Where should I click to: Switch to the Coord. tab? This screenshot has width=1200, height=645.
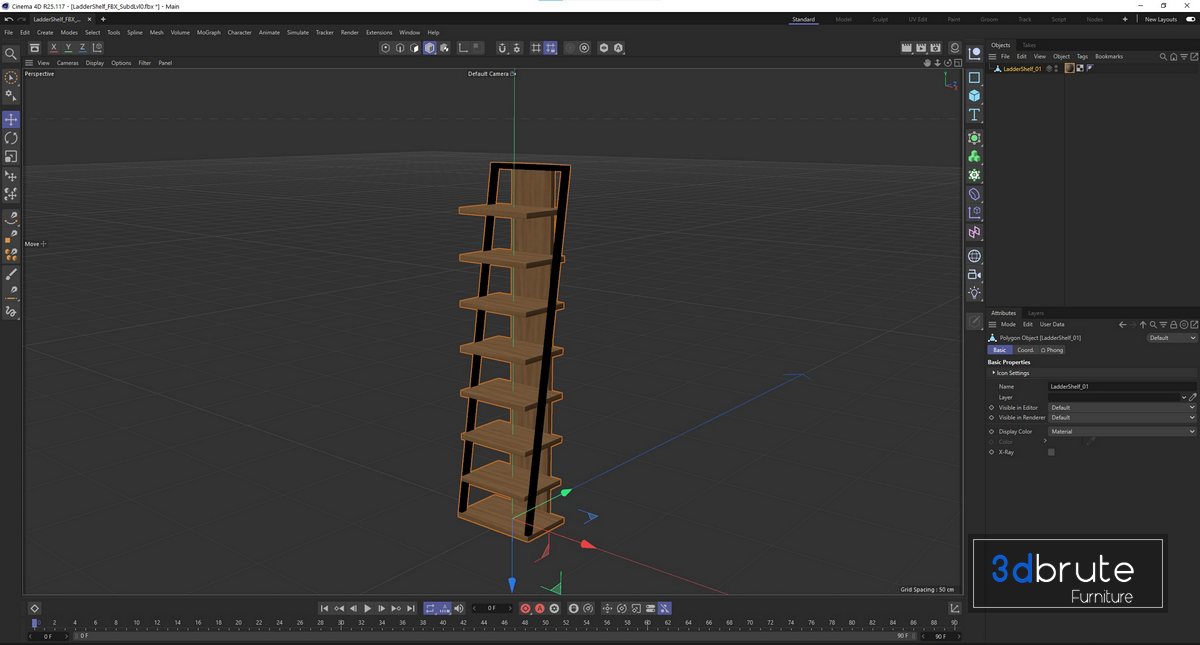(1026, 350)
